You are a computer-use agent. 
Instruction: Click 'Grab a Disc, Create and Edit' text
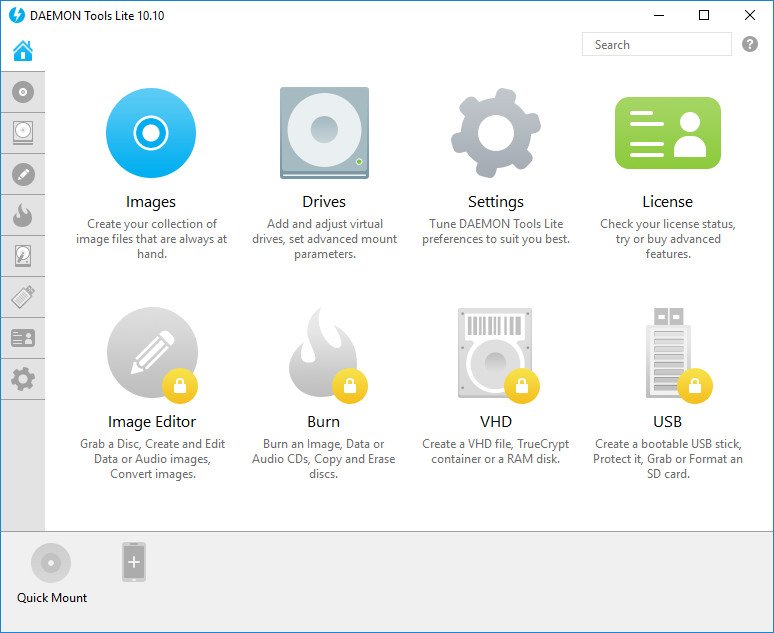point(152,459)
